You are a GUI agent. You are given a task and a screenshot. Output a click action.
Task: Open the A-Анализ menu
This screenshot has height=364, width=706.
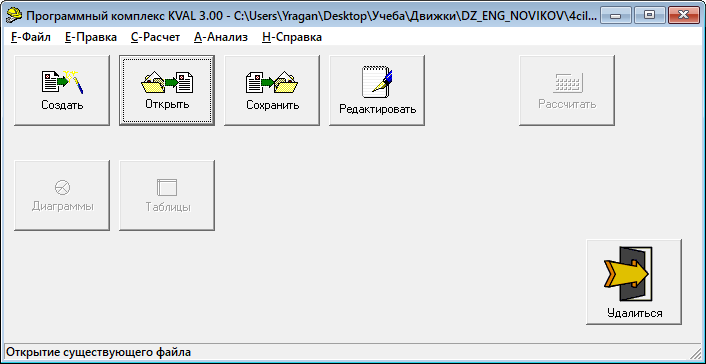(x=221, y=37)
